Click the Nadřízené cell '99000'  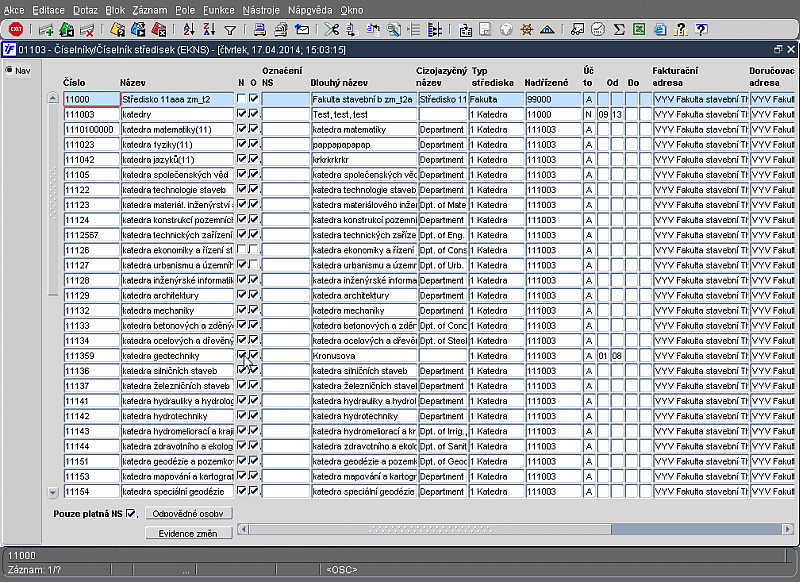[553, 99]
